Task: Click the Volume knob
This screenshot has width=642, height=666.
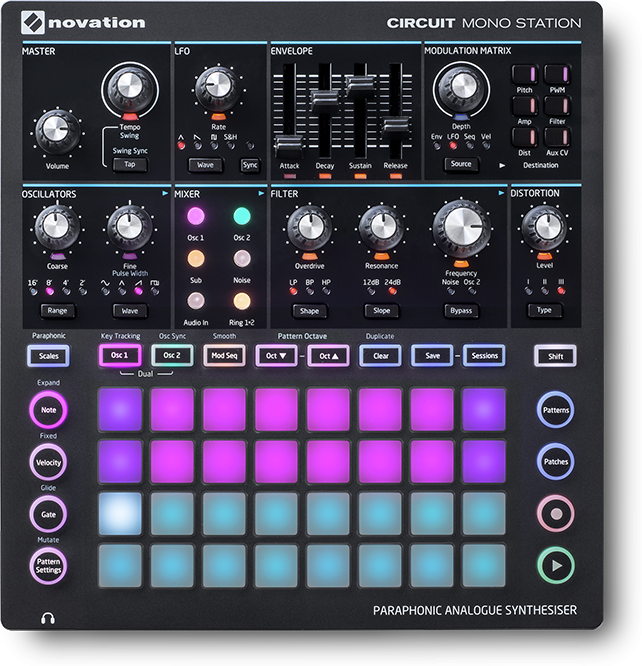Action: point(57,131)
